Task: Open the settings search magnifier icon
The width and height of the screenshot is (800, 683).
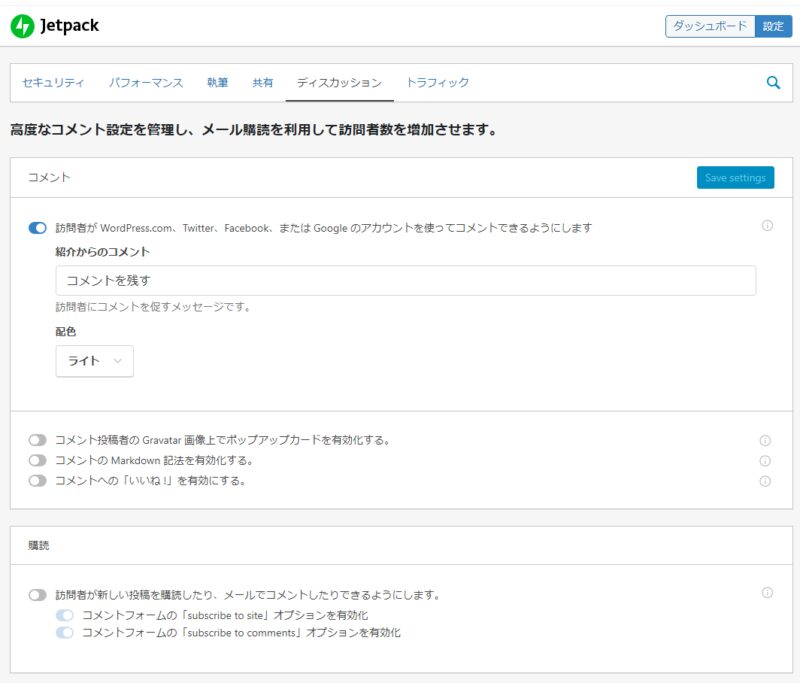Action: click(773, 83)
